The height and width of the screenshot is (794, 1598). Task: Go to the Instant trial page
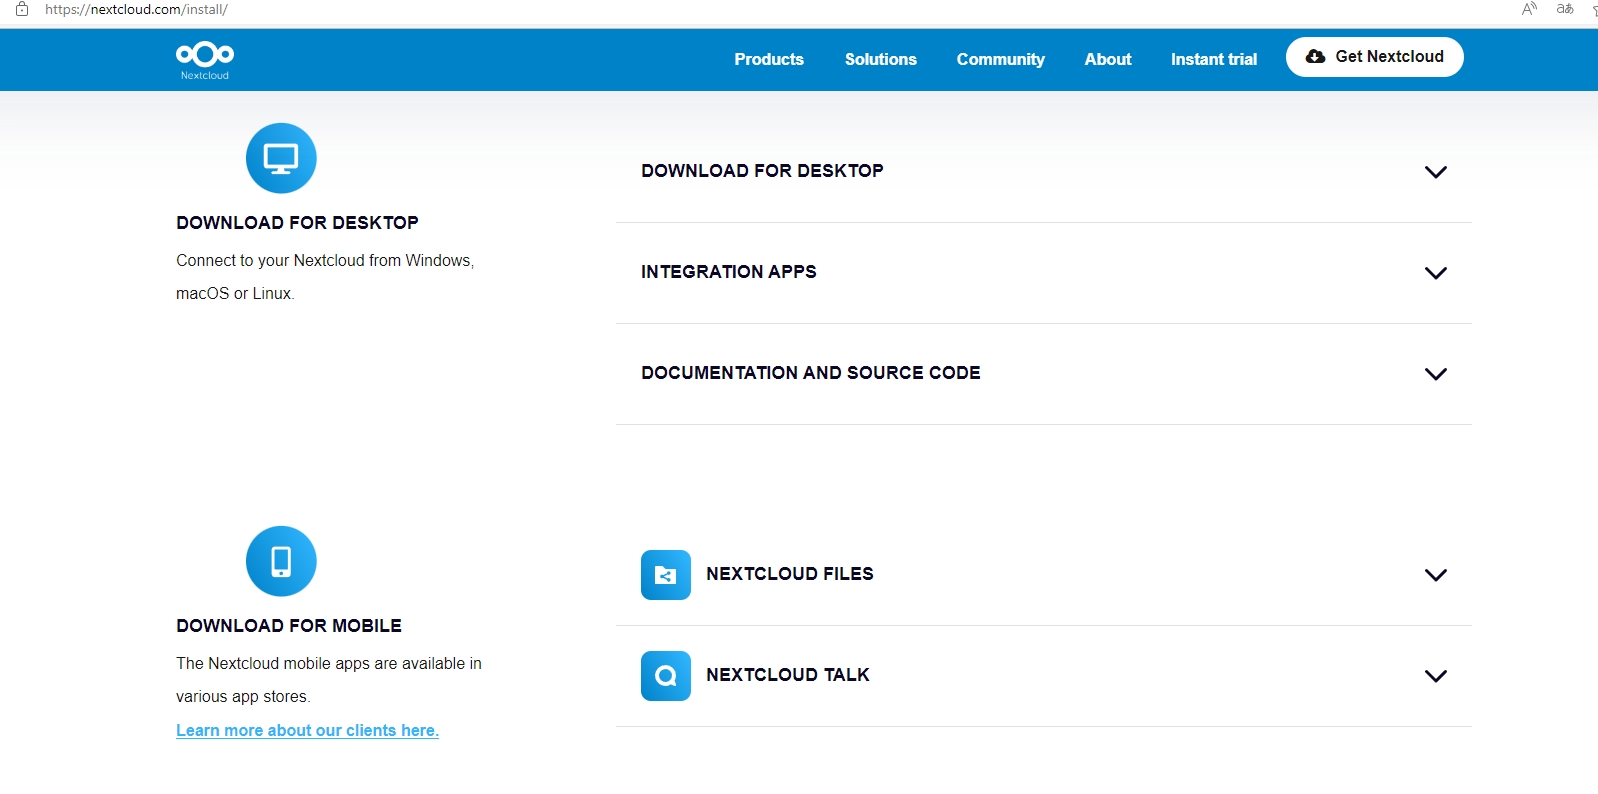pyautogui.click(x=1213, y=59)
